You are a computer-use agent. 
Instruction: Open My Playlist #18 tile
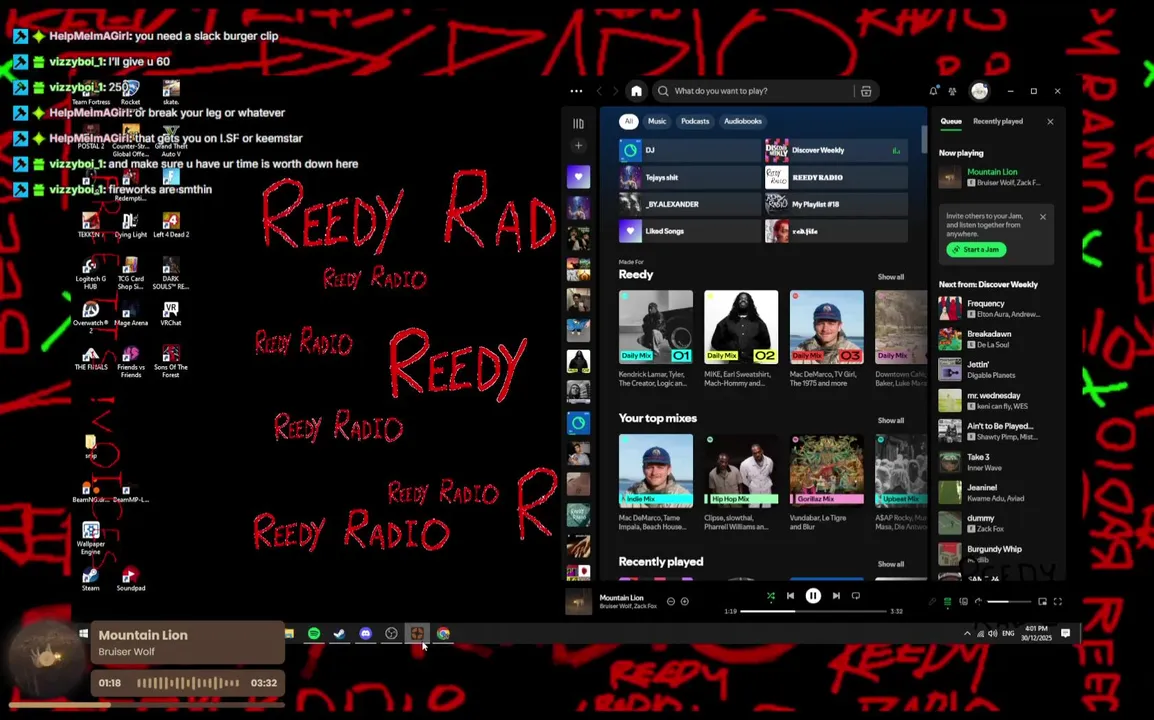coord(836,204)
